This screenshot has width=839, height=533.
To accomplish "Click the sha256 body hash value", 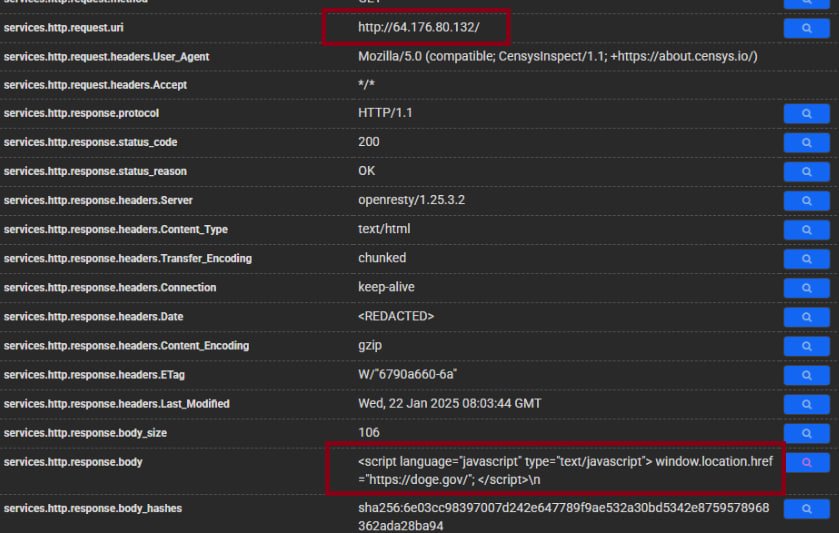I will click(x=565, y=517).
